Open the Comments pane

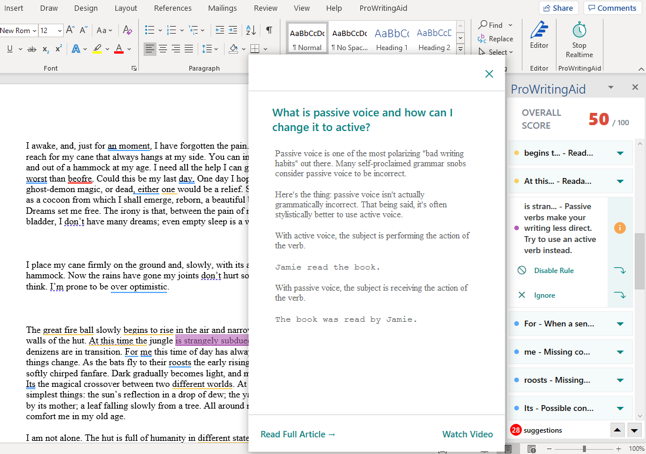tap(612, 8)
